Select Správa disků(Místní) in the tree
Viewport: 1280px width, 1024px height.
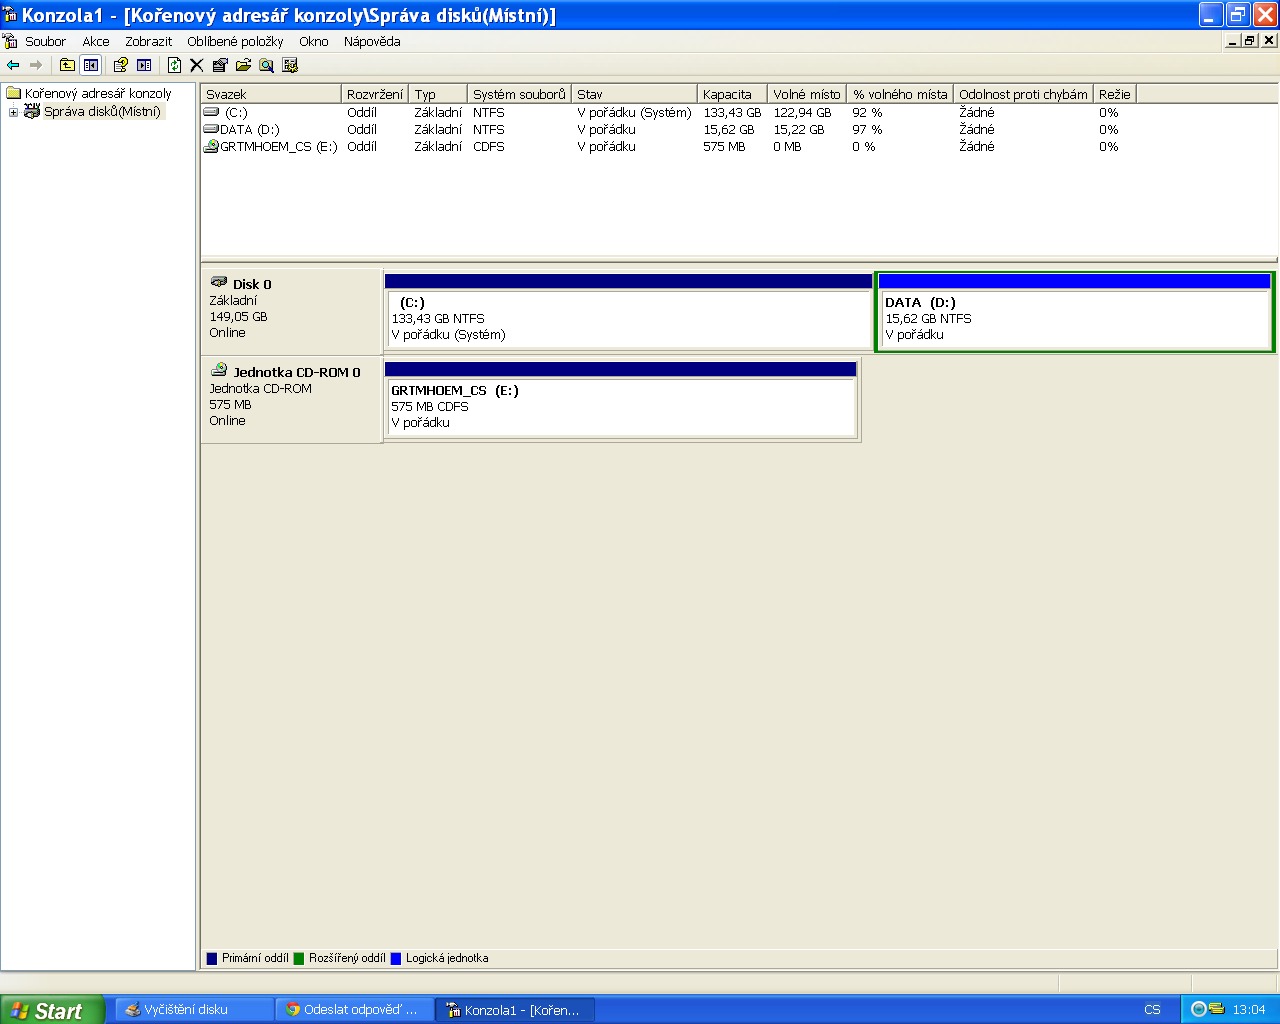coord(102,112)
